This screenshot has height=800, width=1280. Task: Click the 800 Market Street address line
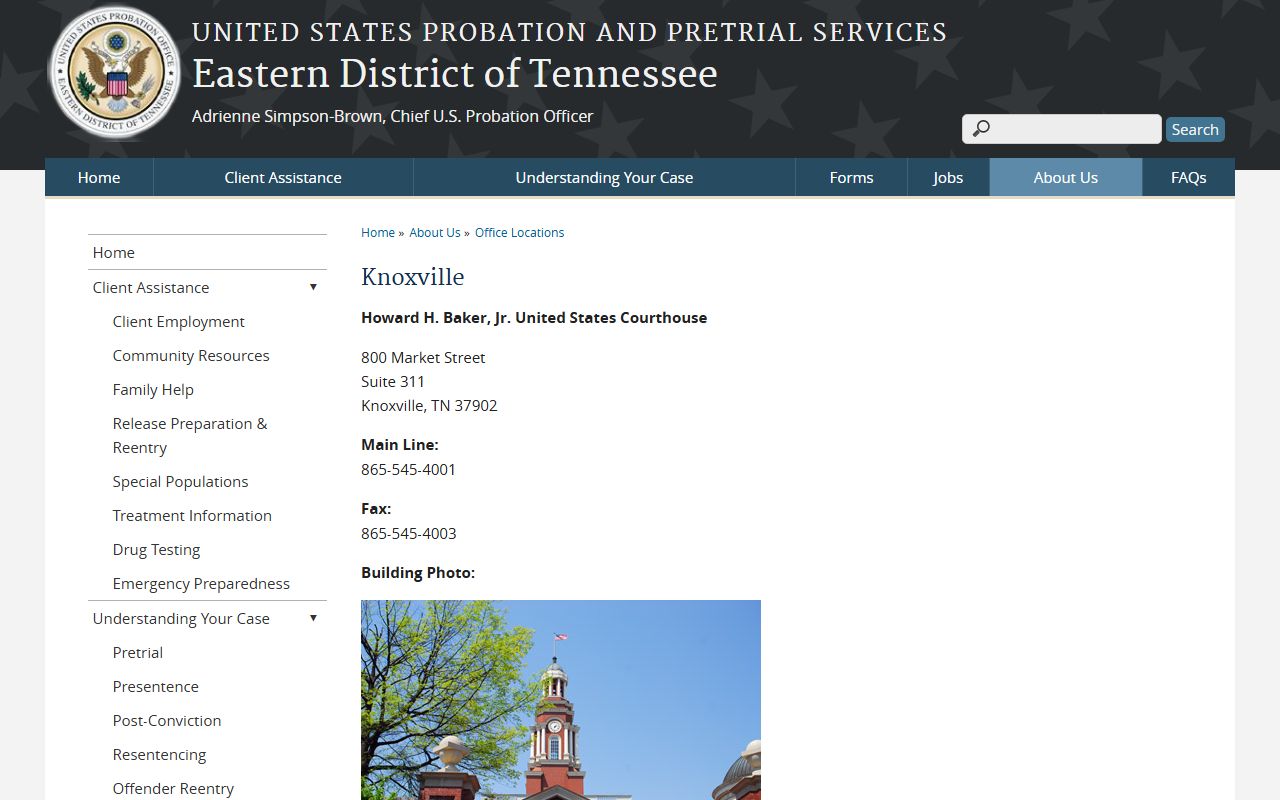coord(423,357)
